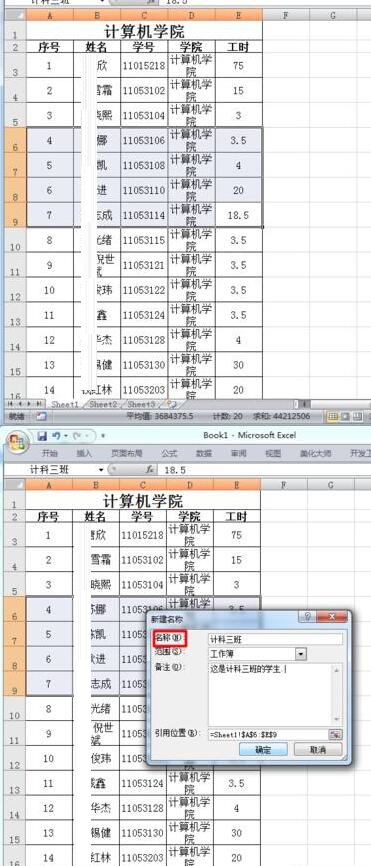371x866 pixels.
Task: Click the Save icon in quick access toolbar
Action: coord(42,436)
